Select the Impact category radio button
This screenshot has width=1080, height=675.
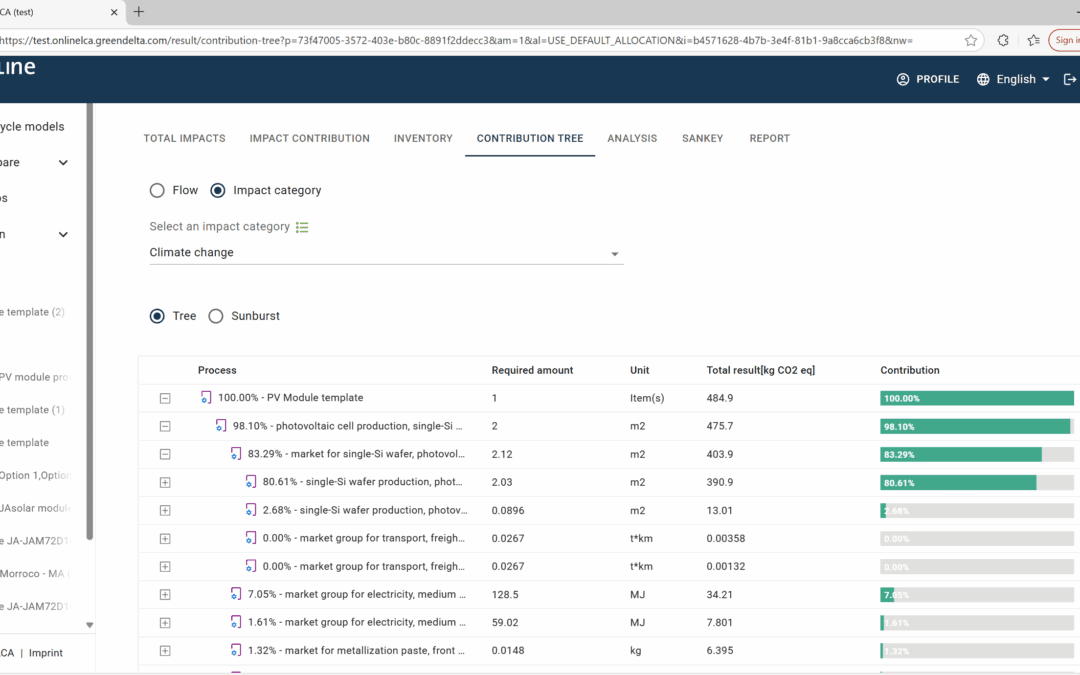[x=218, y=190]
